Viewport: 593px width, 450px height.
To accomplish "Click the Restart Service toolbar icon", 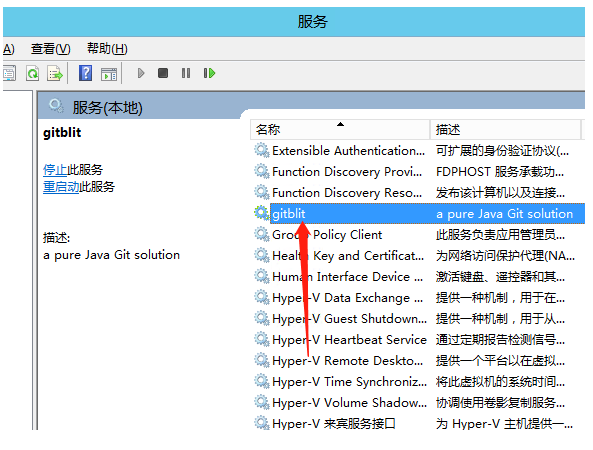I will pyautogui.click(x=209, y=73).
